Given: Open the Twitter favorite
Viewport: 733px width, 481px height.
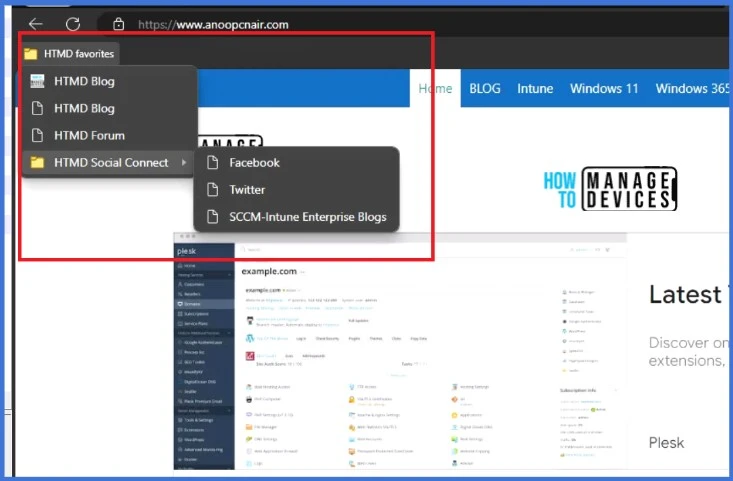Looking at the screenshot, I should pos(296,190).
